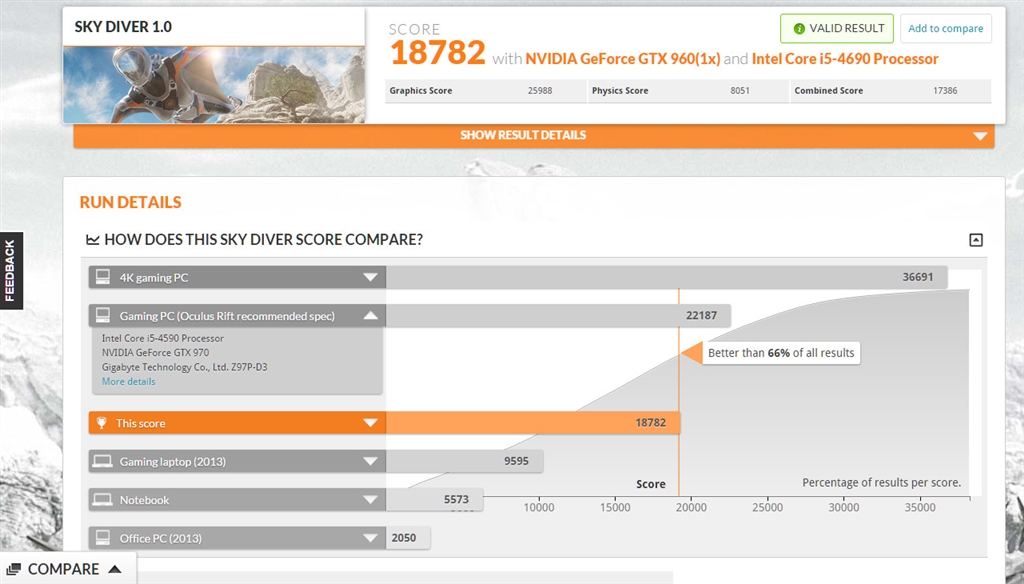Select the 5573 score bar
Screen dimensions: 1024x584
(x=434, y=500)
